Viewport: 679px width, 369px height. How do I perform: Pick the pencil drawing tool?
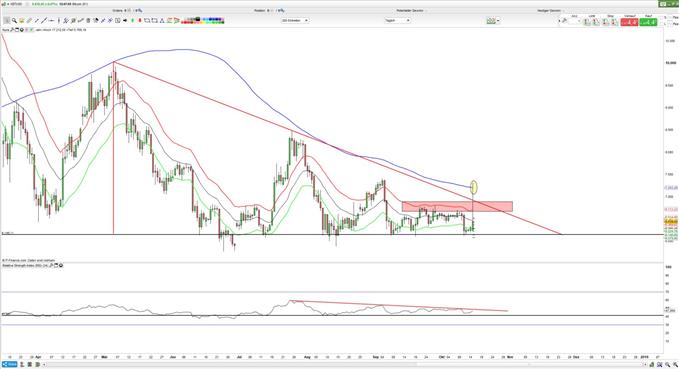pos(29,20)
